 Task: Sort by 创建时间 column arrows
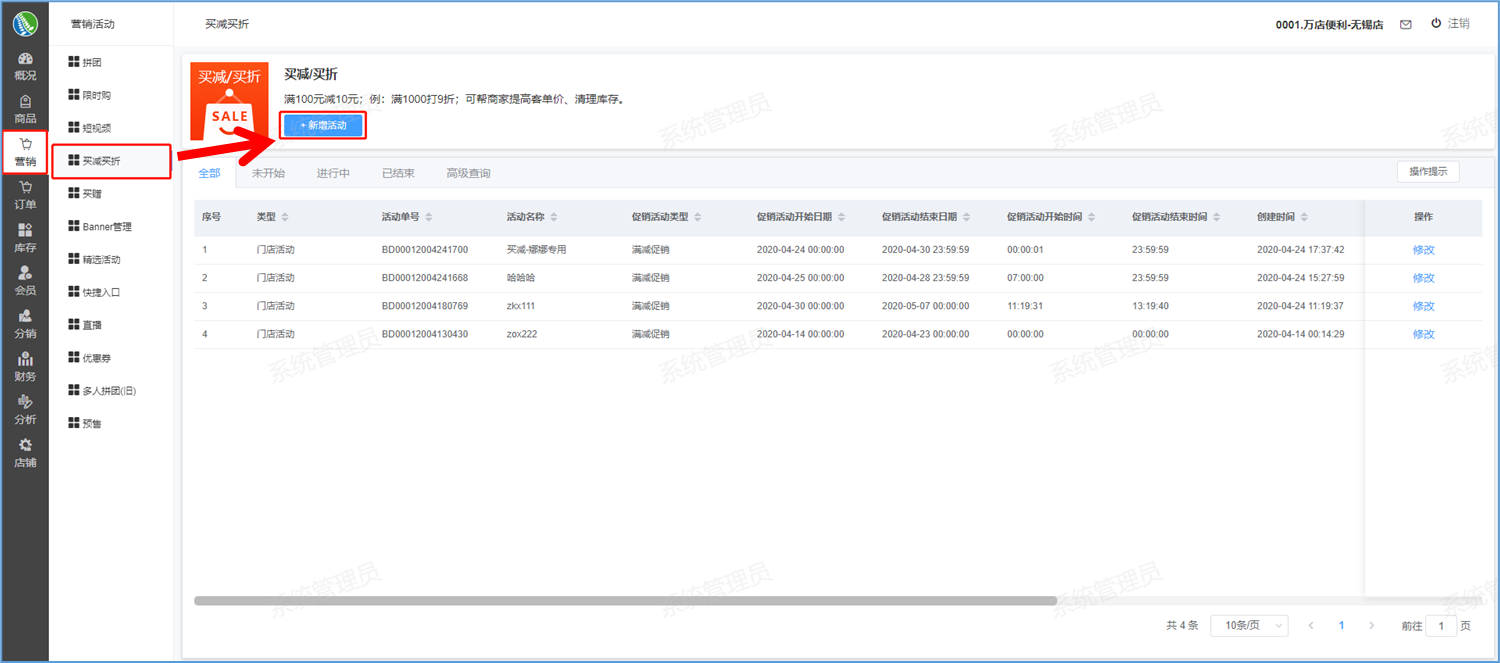[1304, 217]
